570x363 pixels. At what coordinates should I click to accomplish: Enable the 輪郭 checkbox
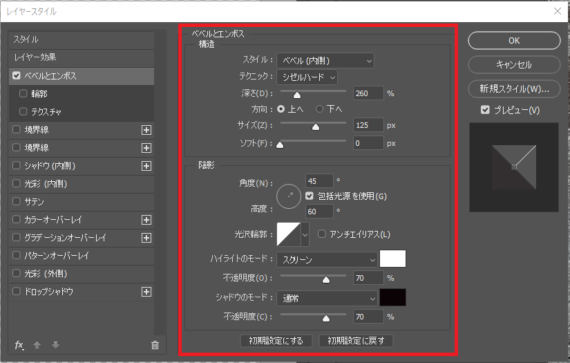(x=23, y=94)
